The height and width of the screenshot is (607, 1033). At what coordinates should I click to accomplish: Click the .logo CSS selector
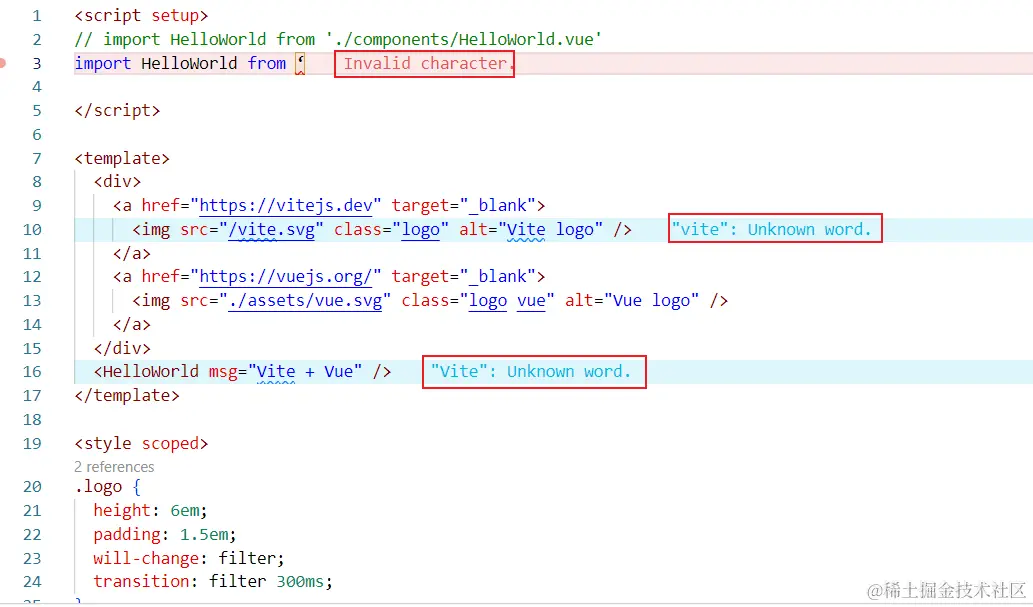[98, 487]
